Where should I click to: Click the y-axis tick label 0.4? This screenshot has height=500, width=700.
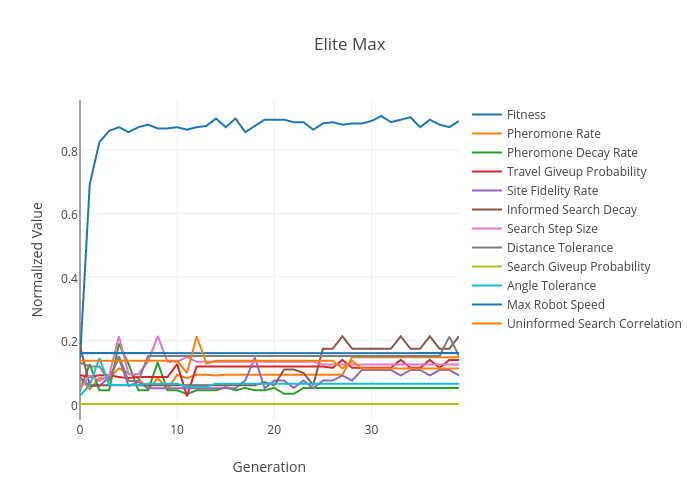(x=67, y=278)
